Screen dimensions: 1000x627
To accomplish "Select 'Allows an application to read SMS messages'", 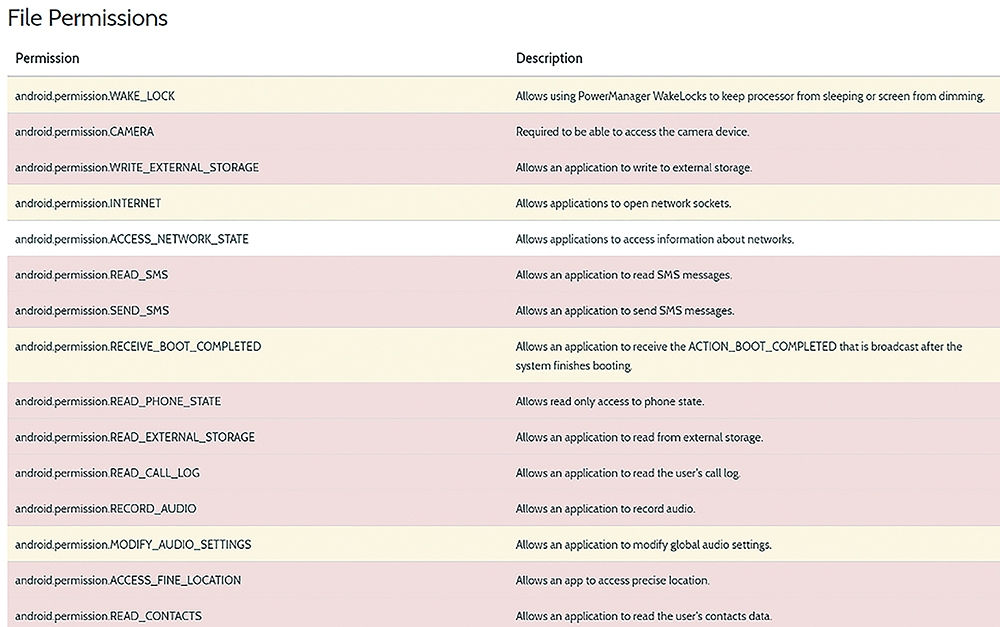I will [x=624, y=275].
